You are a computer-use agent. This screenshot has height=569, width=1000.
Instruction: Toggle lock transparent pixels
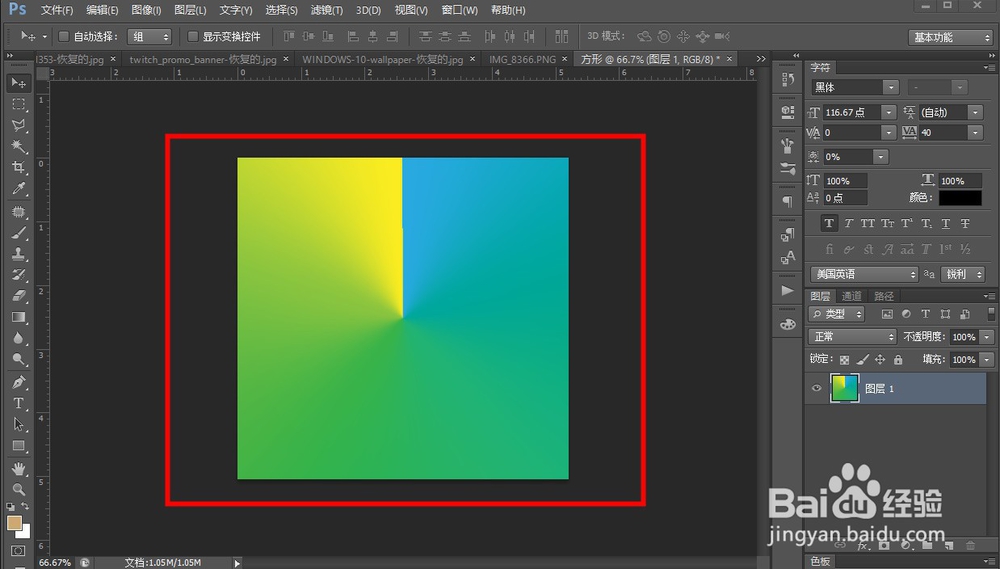[x=844, y=360]
